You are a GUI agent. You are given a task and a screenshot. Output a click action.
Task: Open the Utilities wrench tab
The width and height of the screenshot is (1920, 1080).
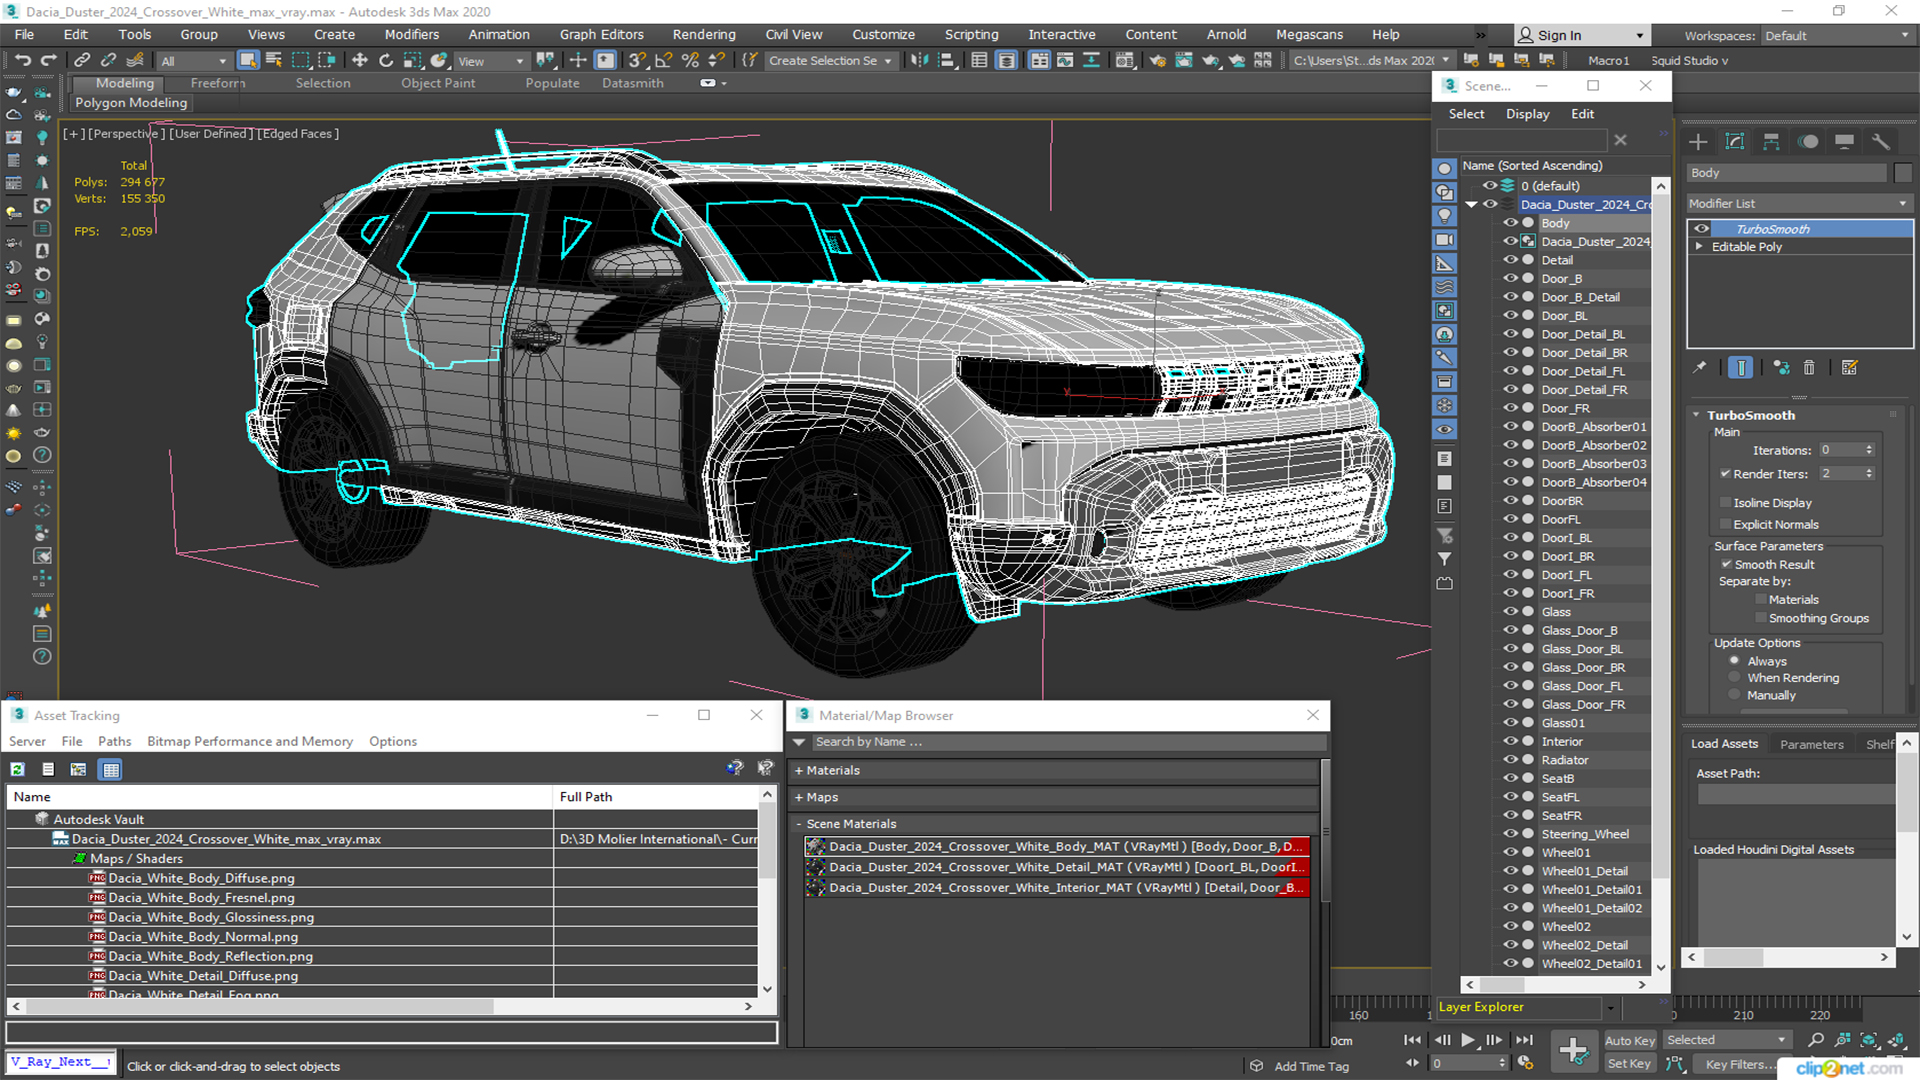click(1881, 142)
